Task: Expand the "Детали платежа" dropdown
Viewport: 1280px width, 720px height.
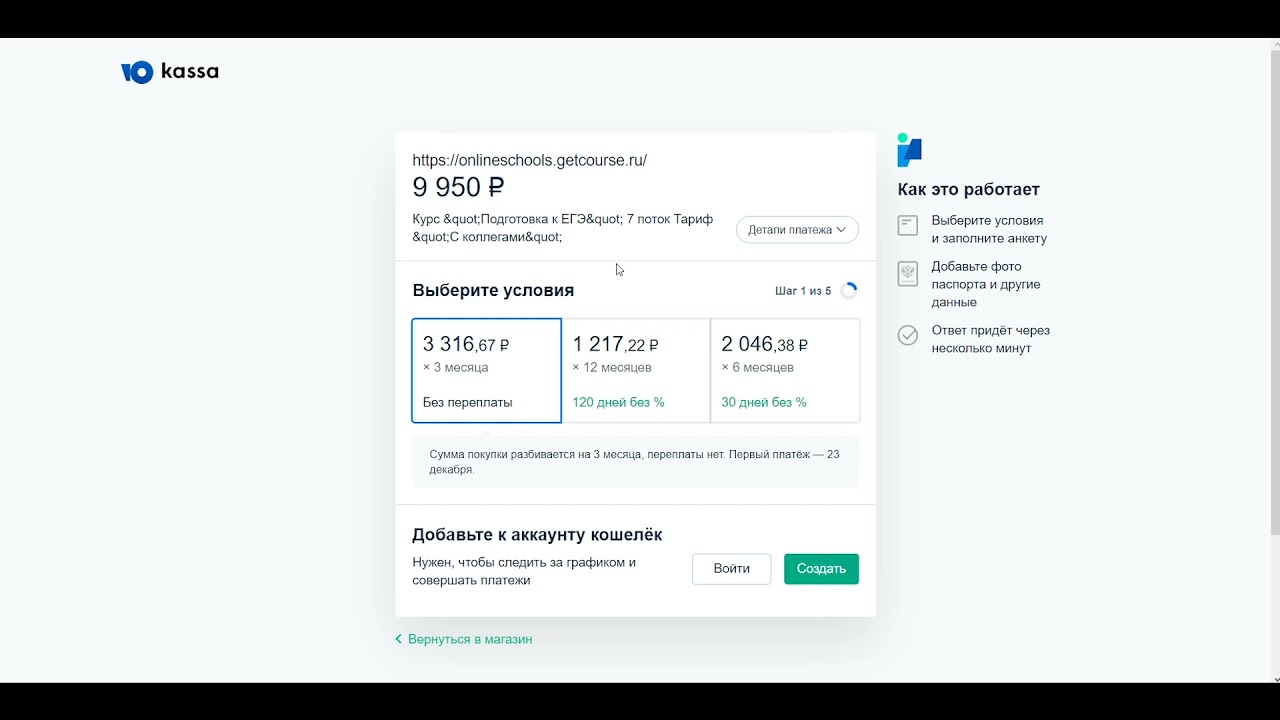Action: (x=797, y=230)
